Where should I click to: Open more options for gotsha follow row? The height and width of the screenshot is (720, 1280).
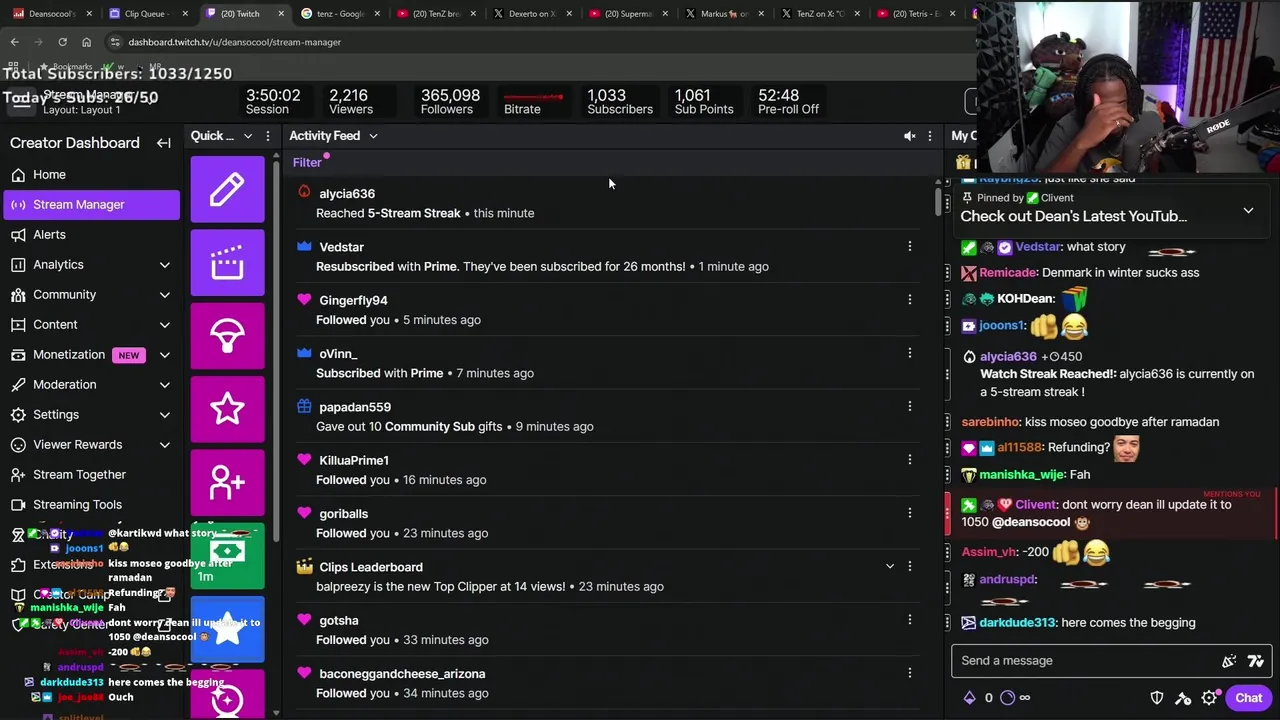tap(909, 619)
